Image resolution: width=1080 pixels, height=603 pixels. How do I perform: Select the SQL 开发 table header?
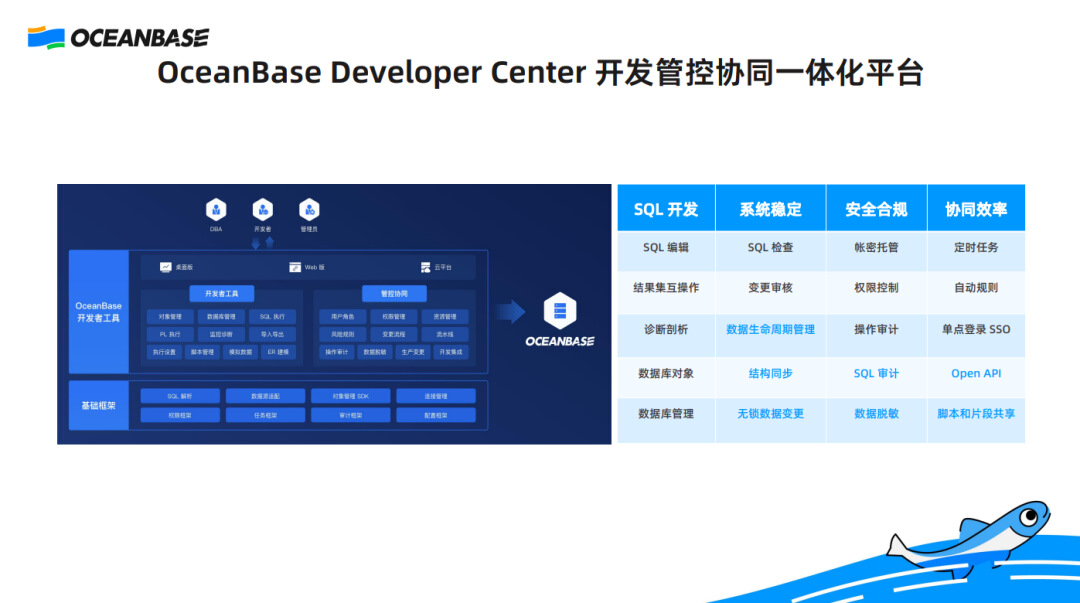tap(666, 208)
